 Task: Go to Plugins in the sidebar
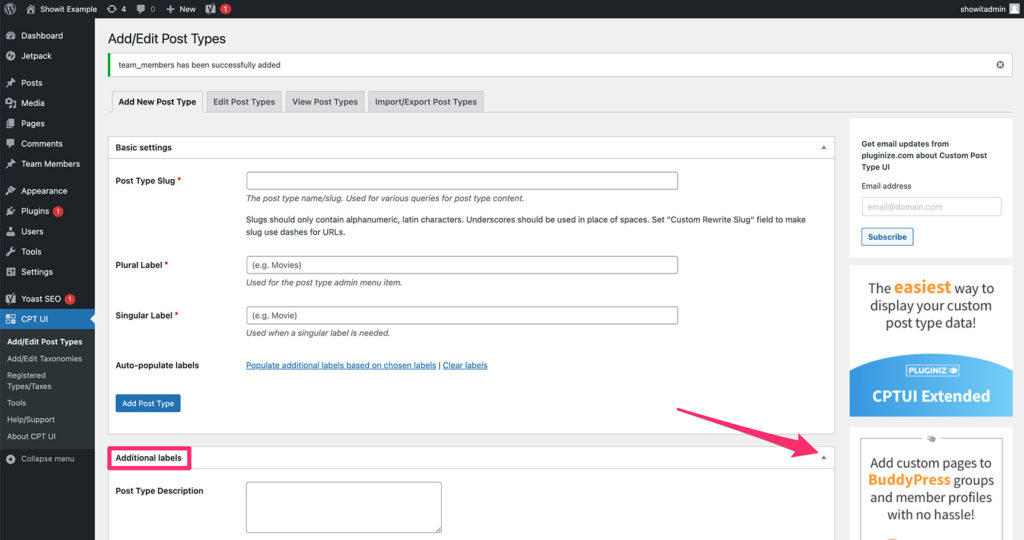35,211
